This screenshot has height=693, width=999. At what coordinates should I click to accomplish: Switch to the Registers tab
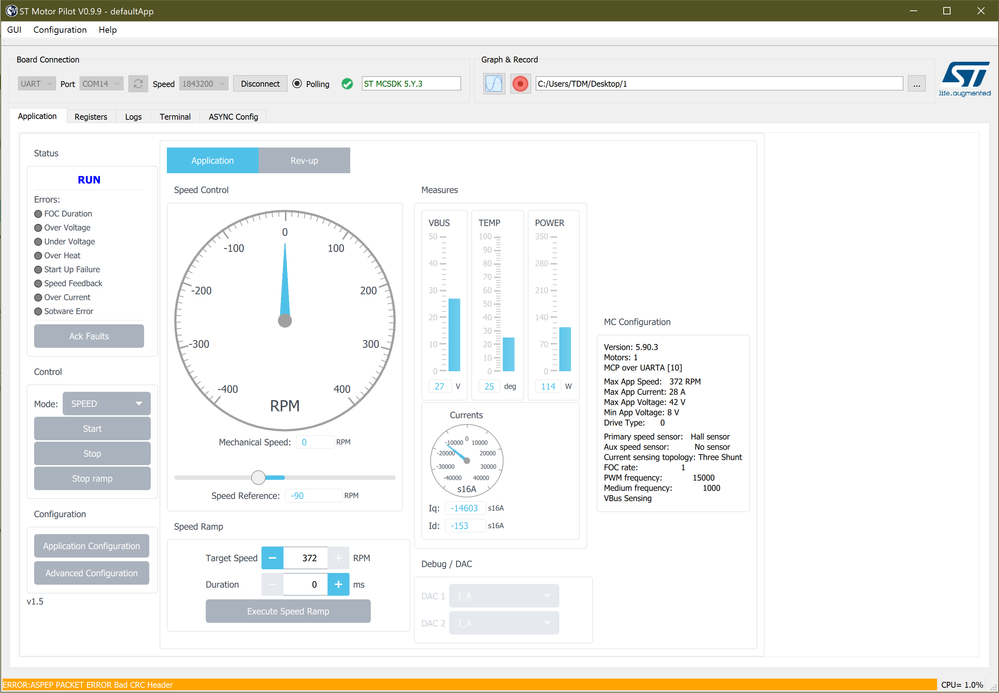tap(90, 117)
